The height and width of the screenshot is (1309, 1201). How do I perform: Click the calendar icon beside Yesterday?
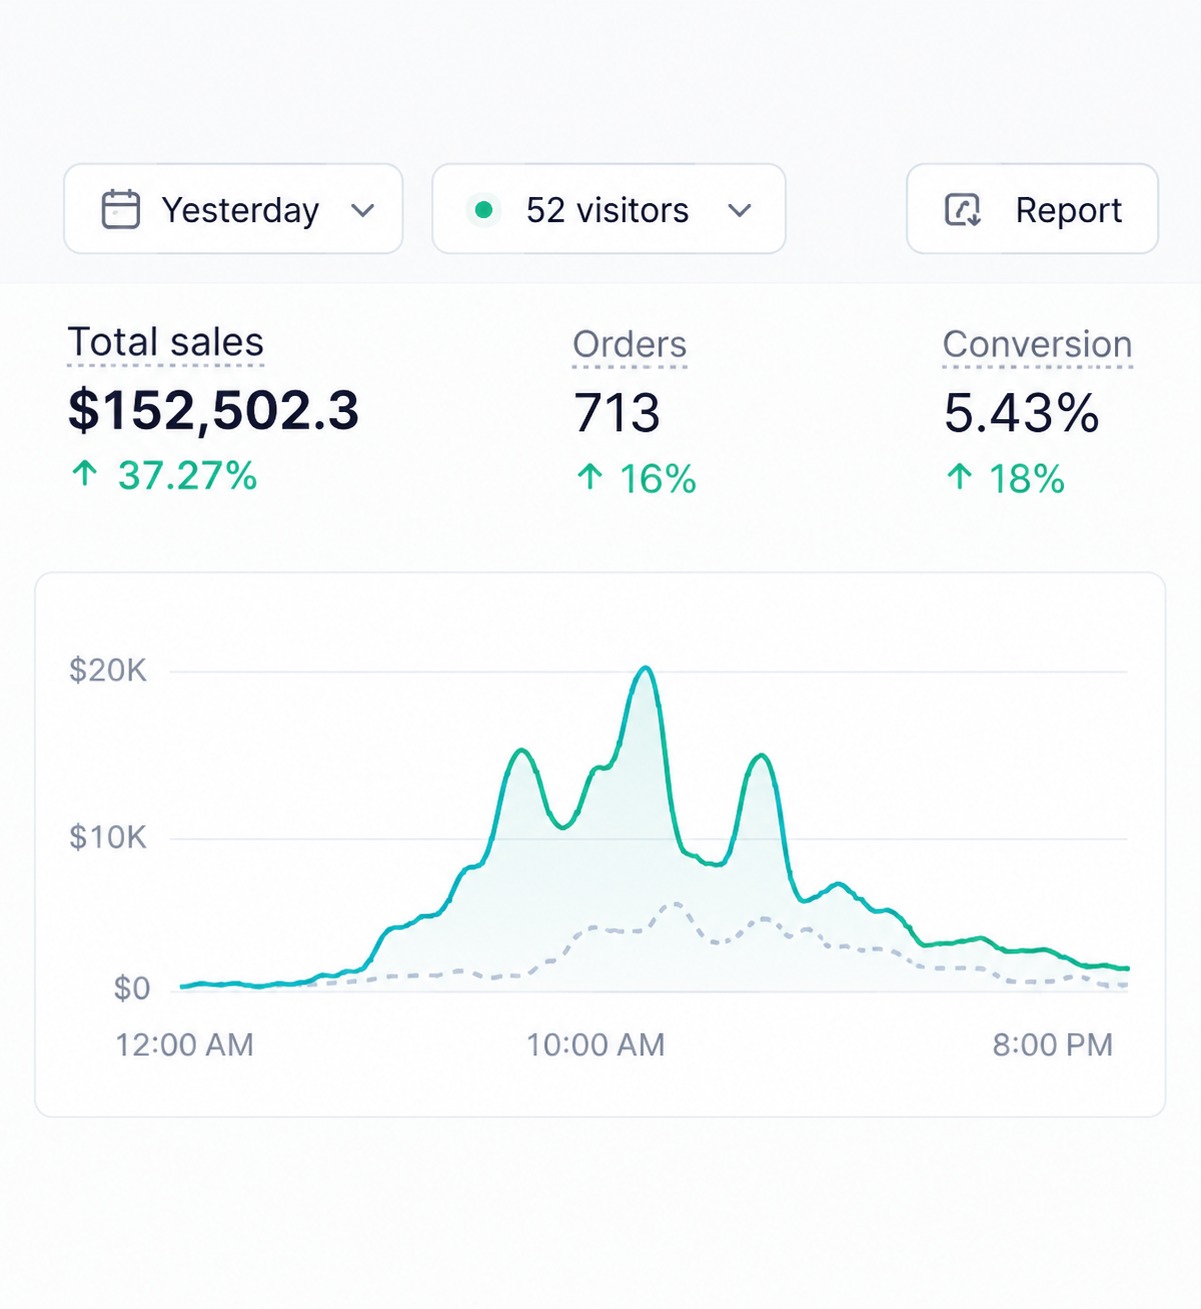[x=121, y=210]
